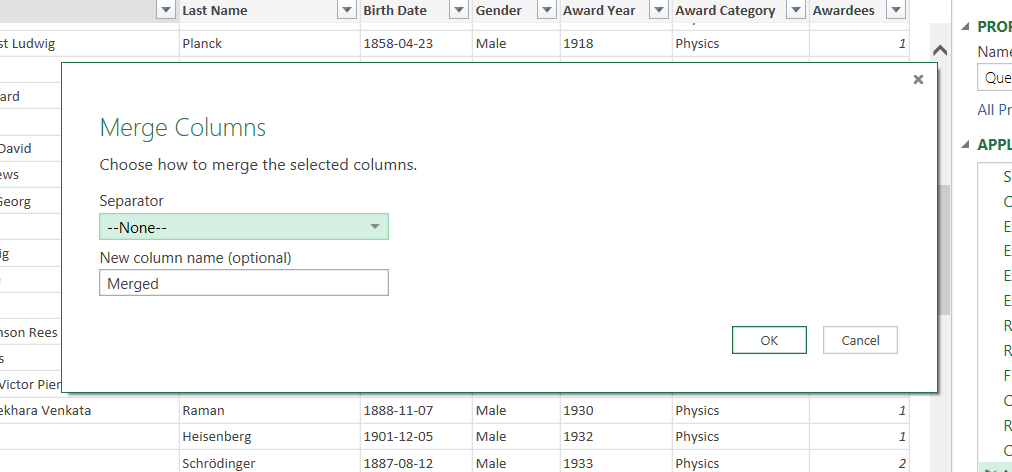The height and width of the screenshot is (472, 1012).
Task: Select the Planck birth date cell 1858-04-23
Action: click(x=398, y=44)
